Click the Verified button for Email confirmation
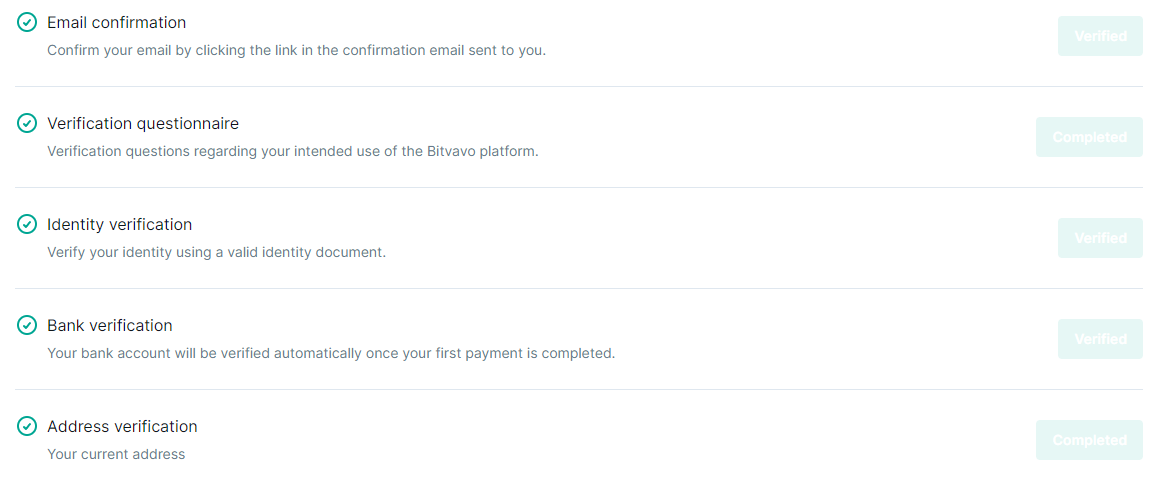The height and width of the screenshot is (478, 1158). [1100, 36]
